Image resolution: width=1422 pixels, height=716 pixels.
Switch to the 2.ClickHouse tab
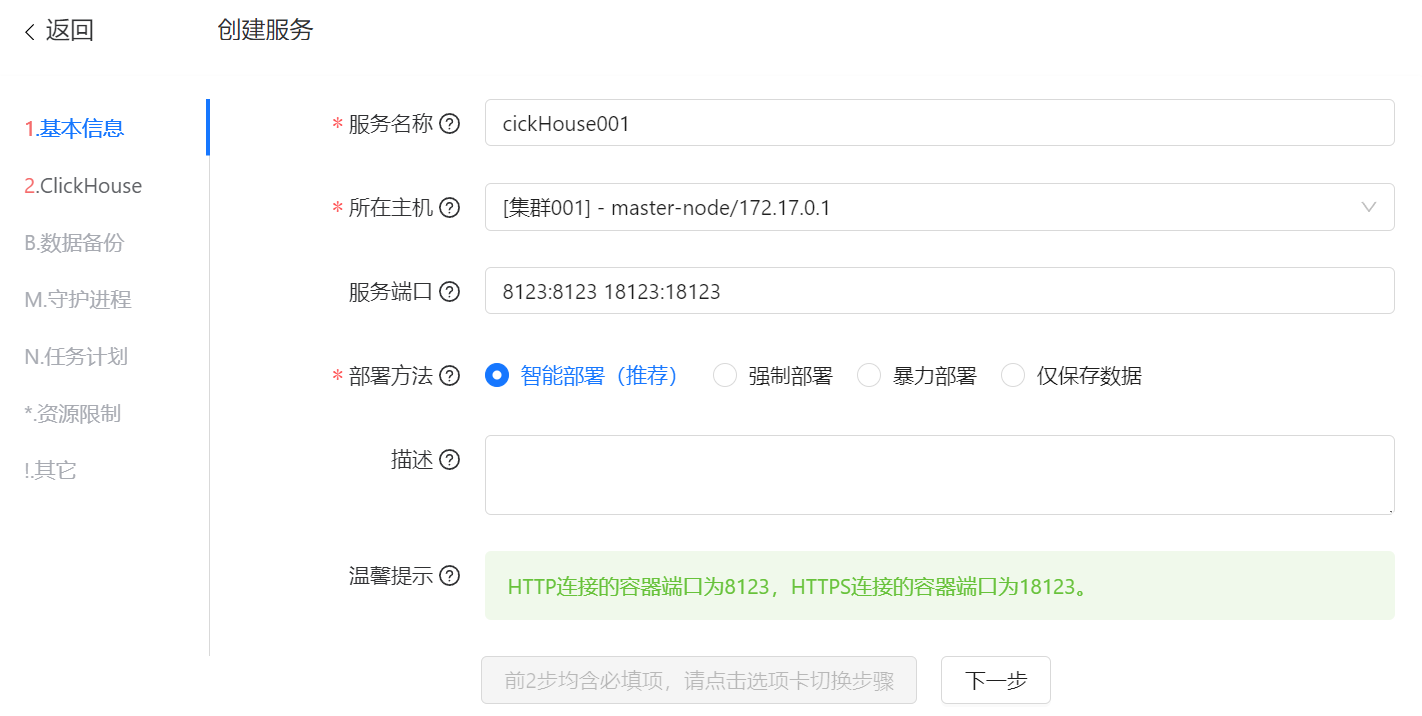pyautogui.click(x=83, y=186)
